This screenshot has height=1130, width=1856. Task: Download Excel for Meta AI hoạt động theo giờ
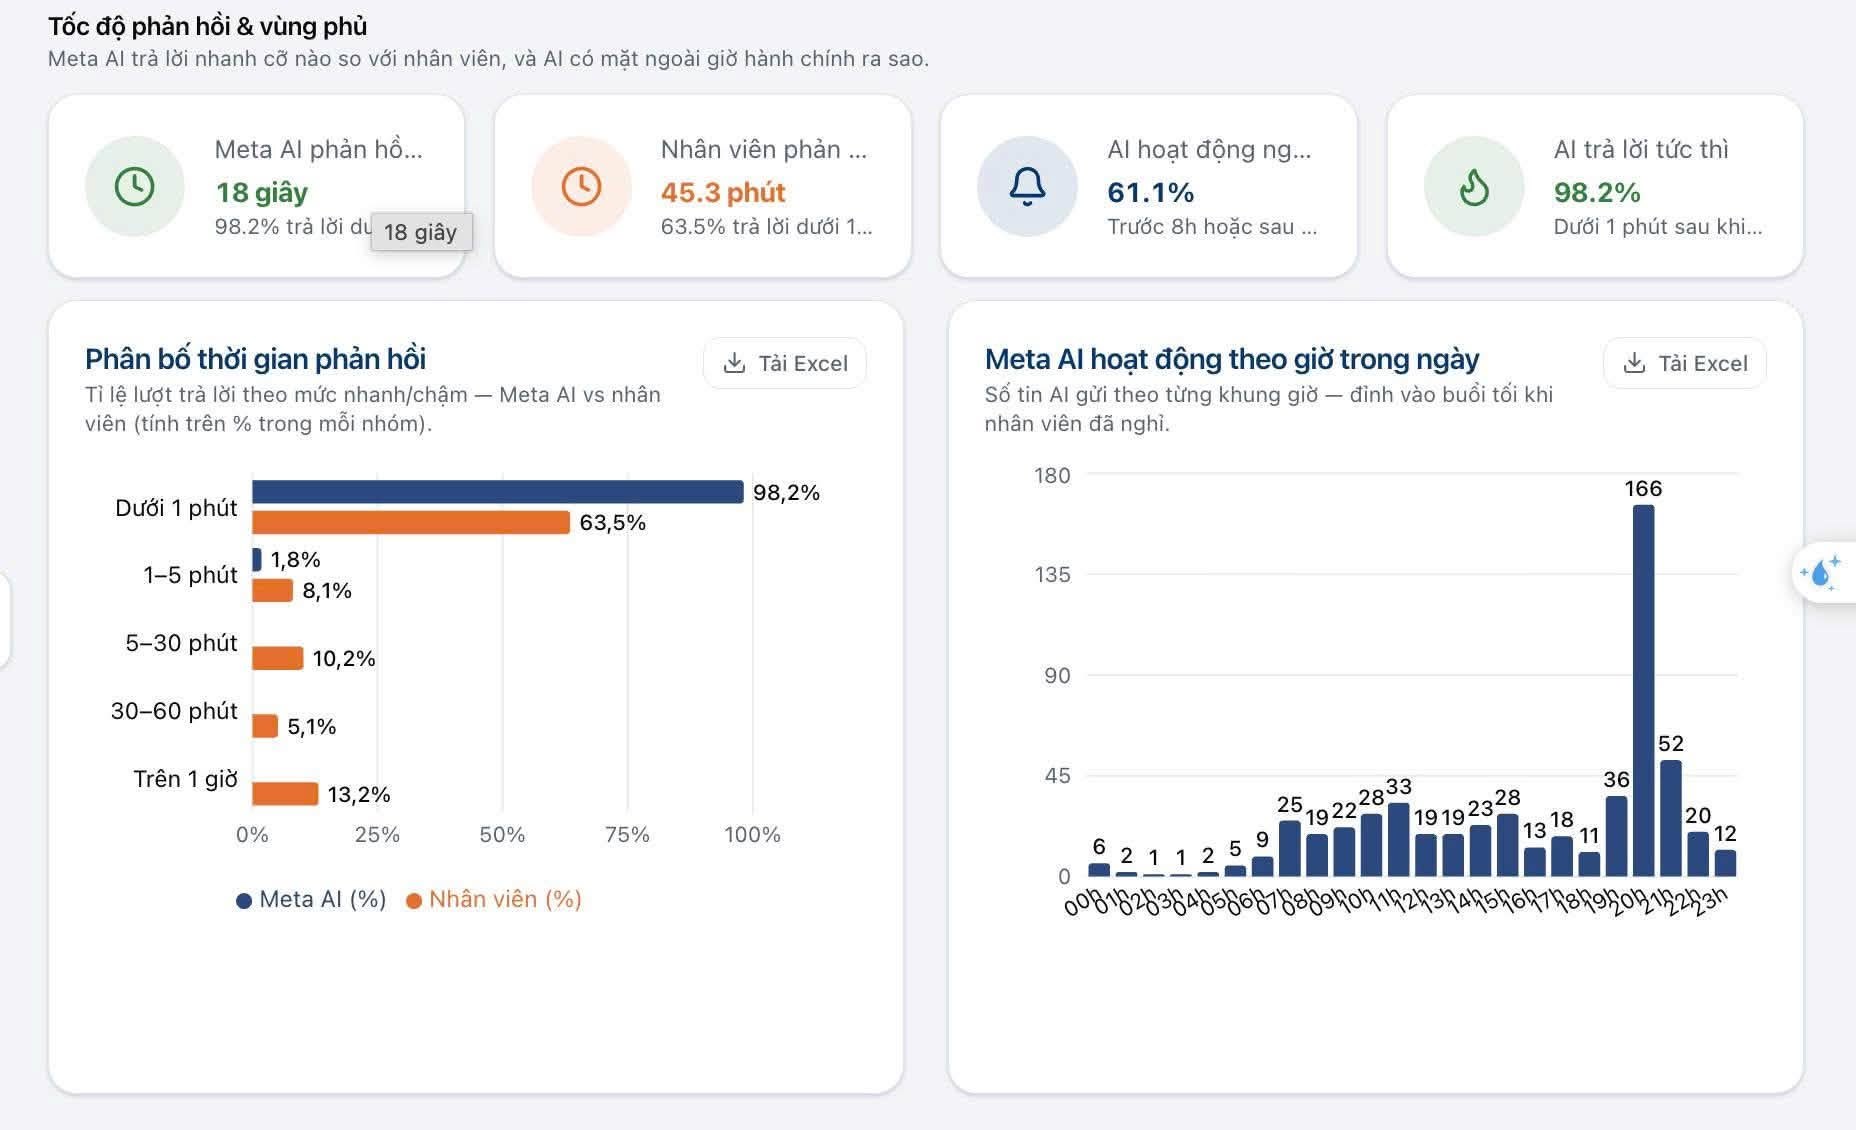pyautogui.click(x=1685, y=363)
